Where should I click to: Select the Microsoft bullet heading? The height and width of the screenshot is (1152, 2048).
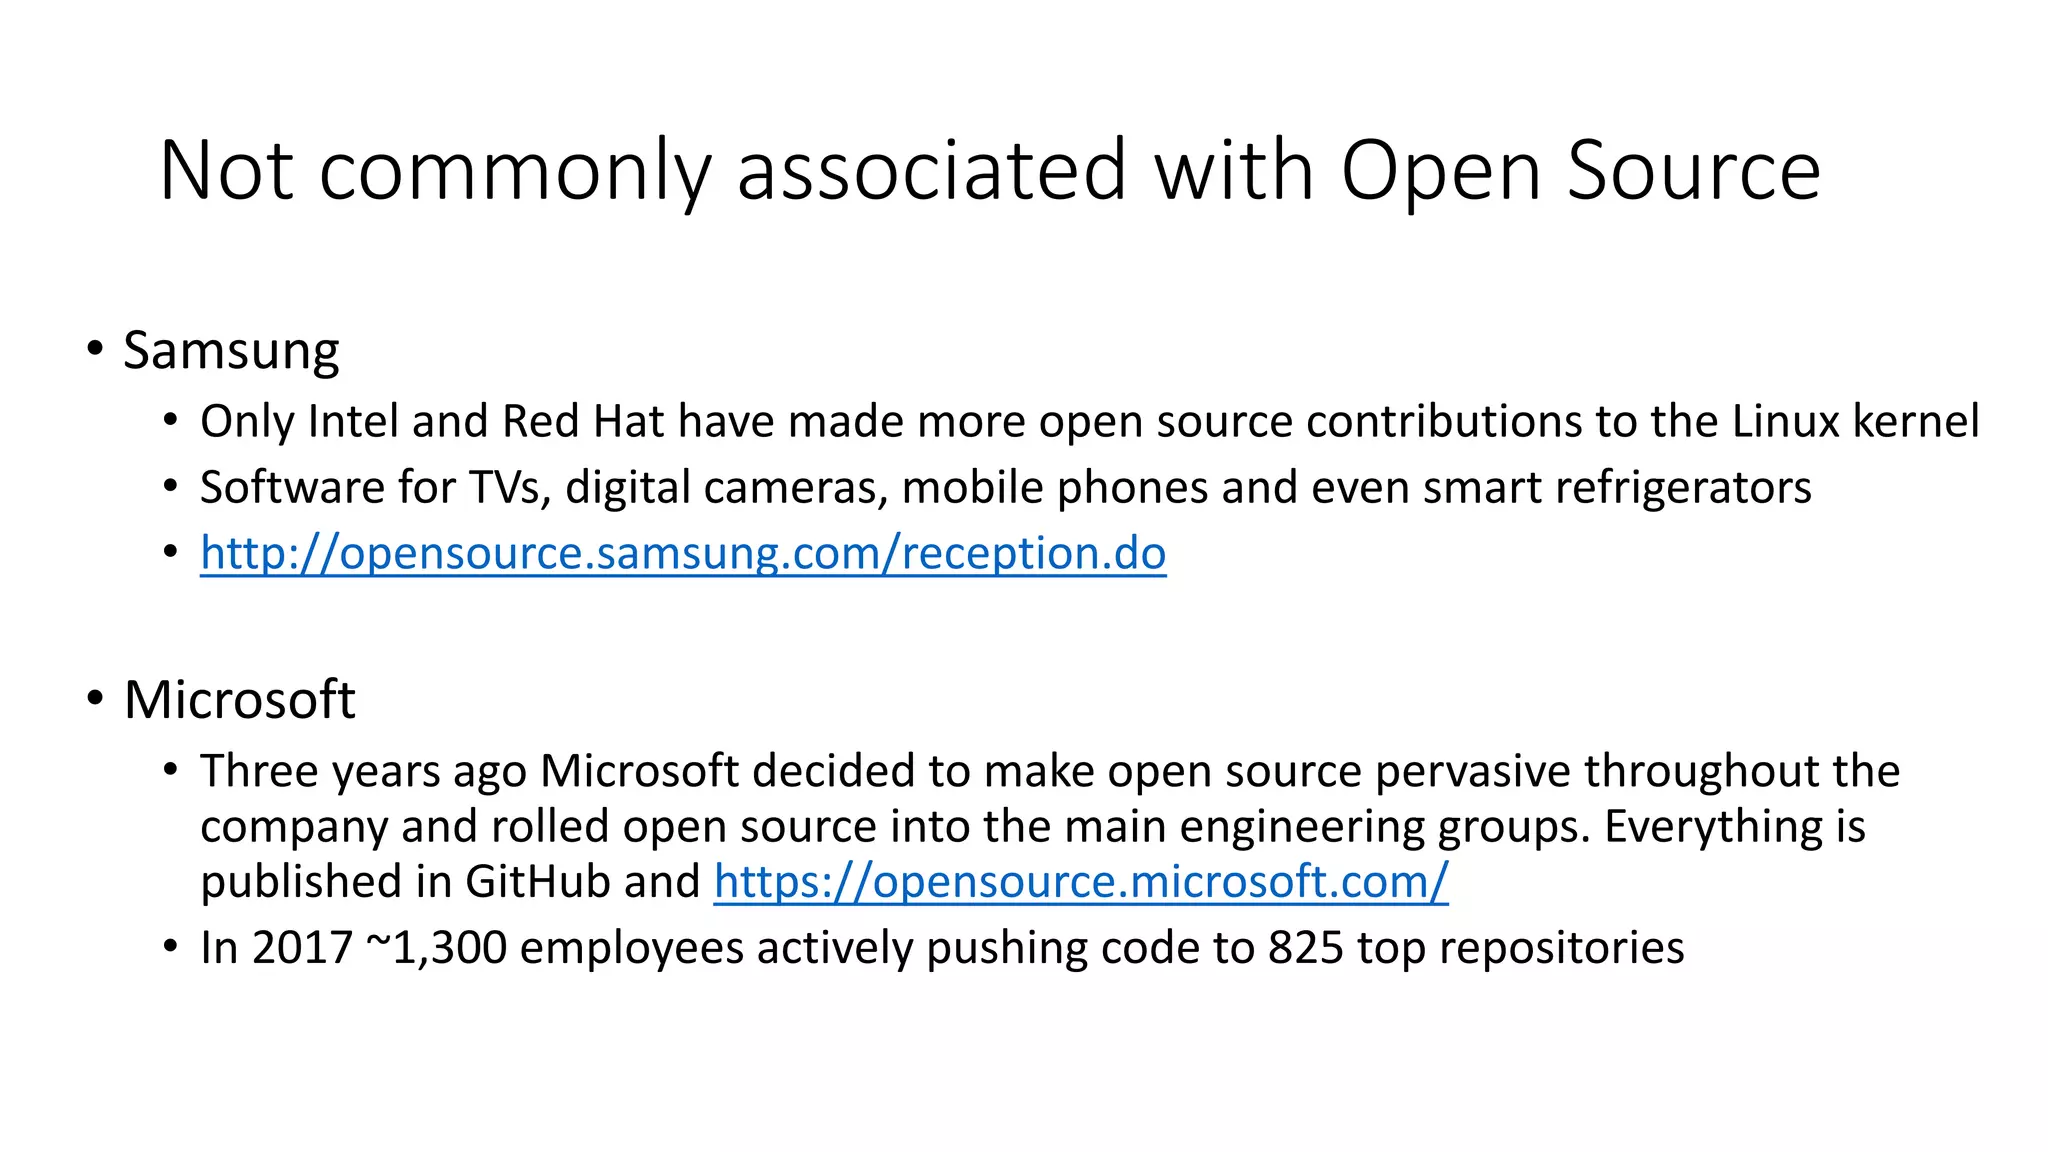(x=239, y=699)
